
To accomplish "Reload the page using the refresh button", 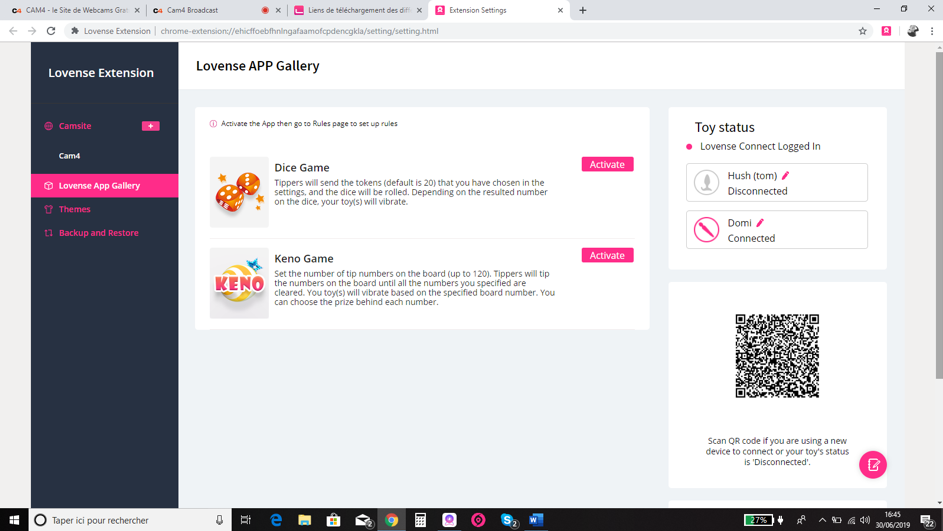I will coord(51,31).
